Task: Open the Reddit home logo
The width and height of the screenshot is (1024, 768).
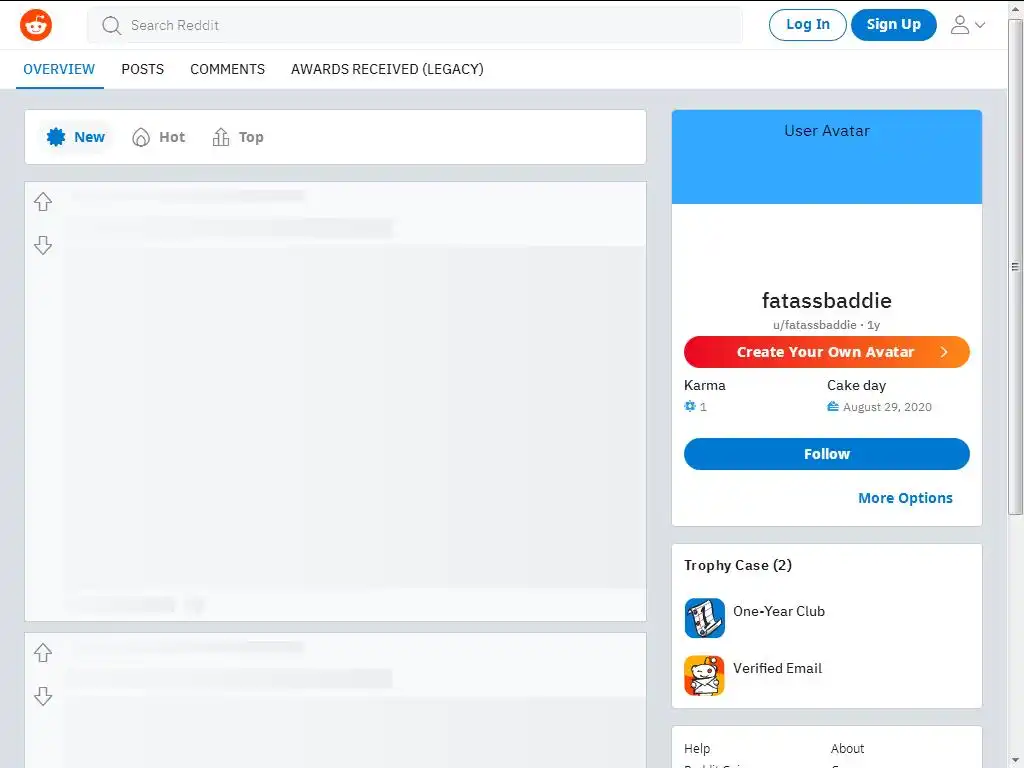Action: coord(36,25)
